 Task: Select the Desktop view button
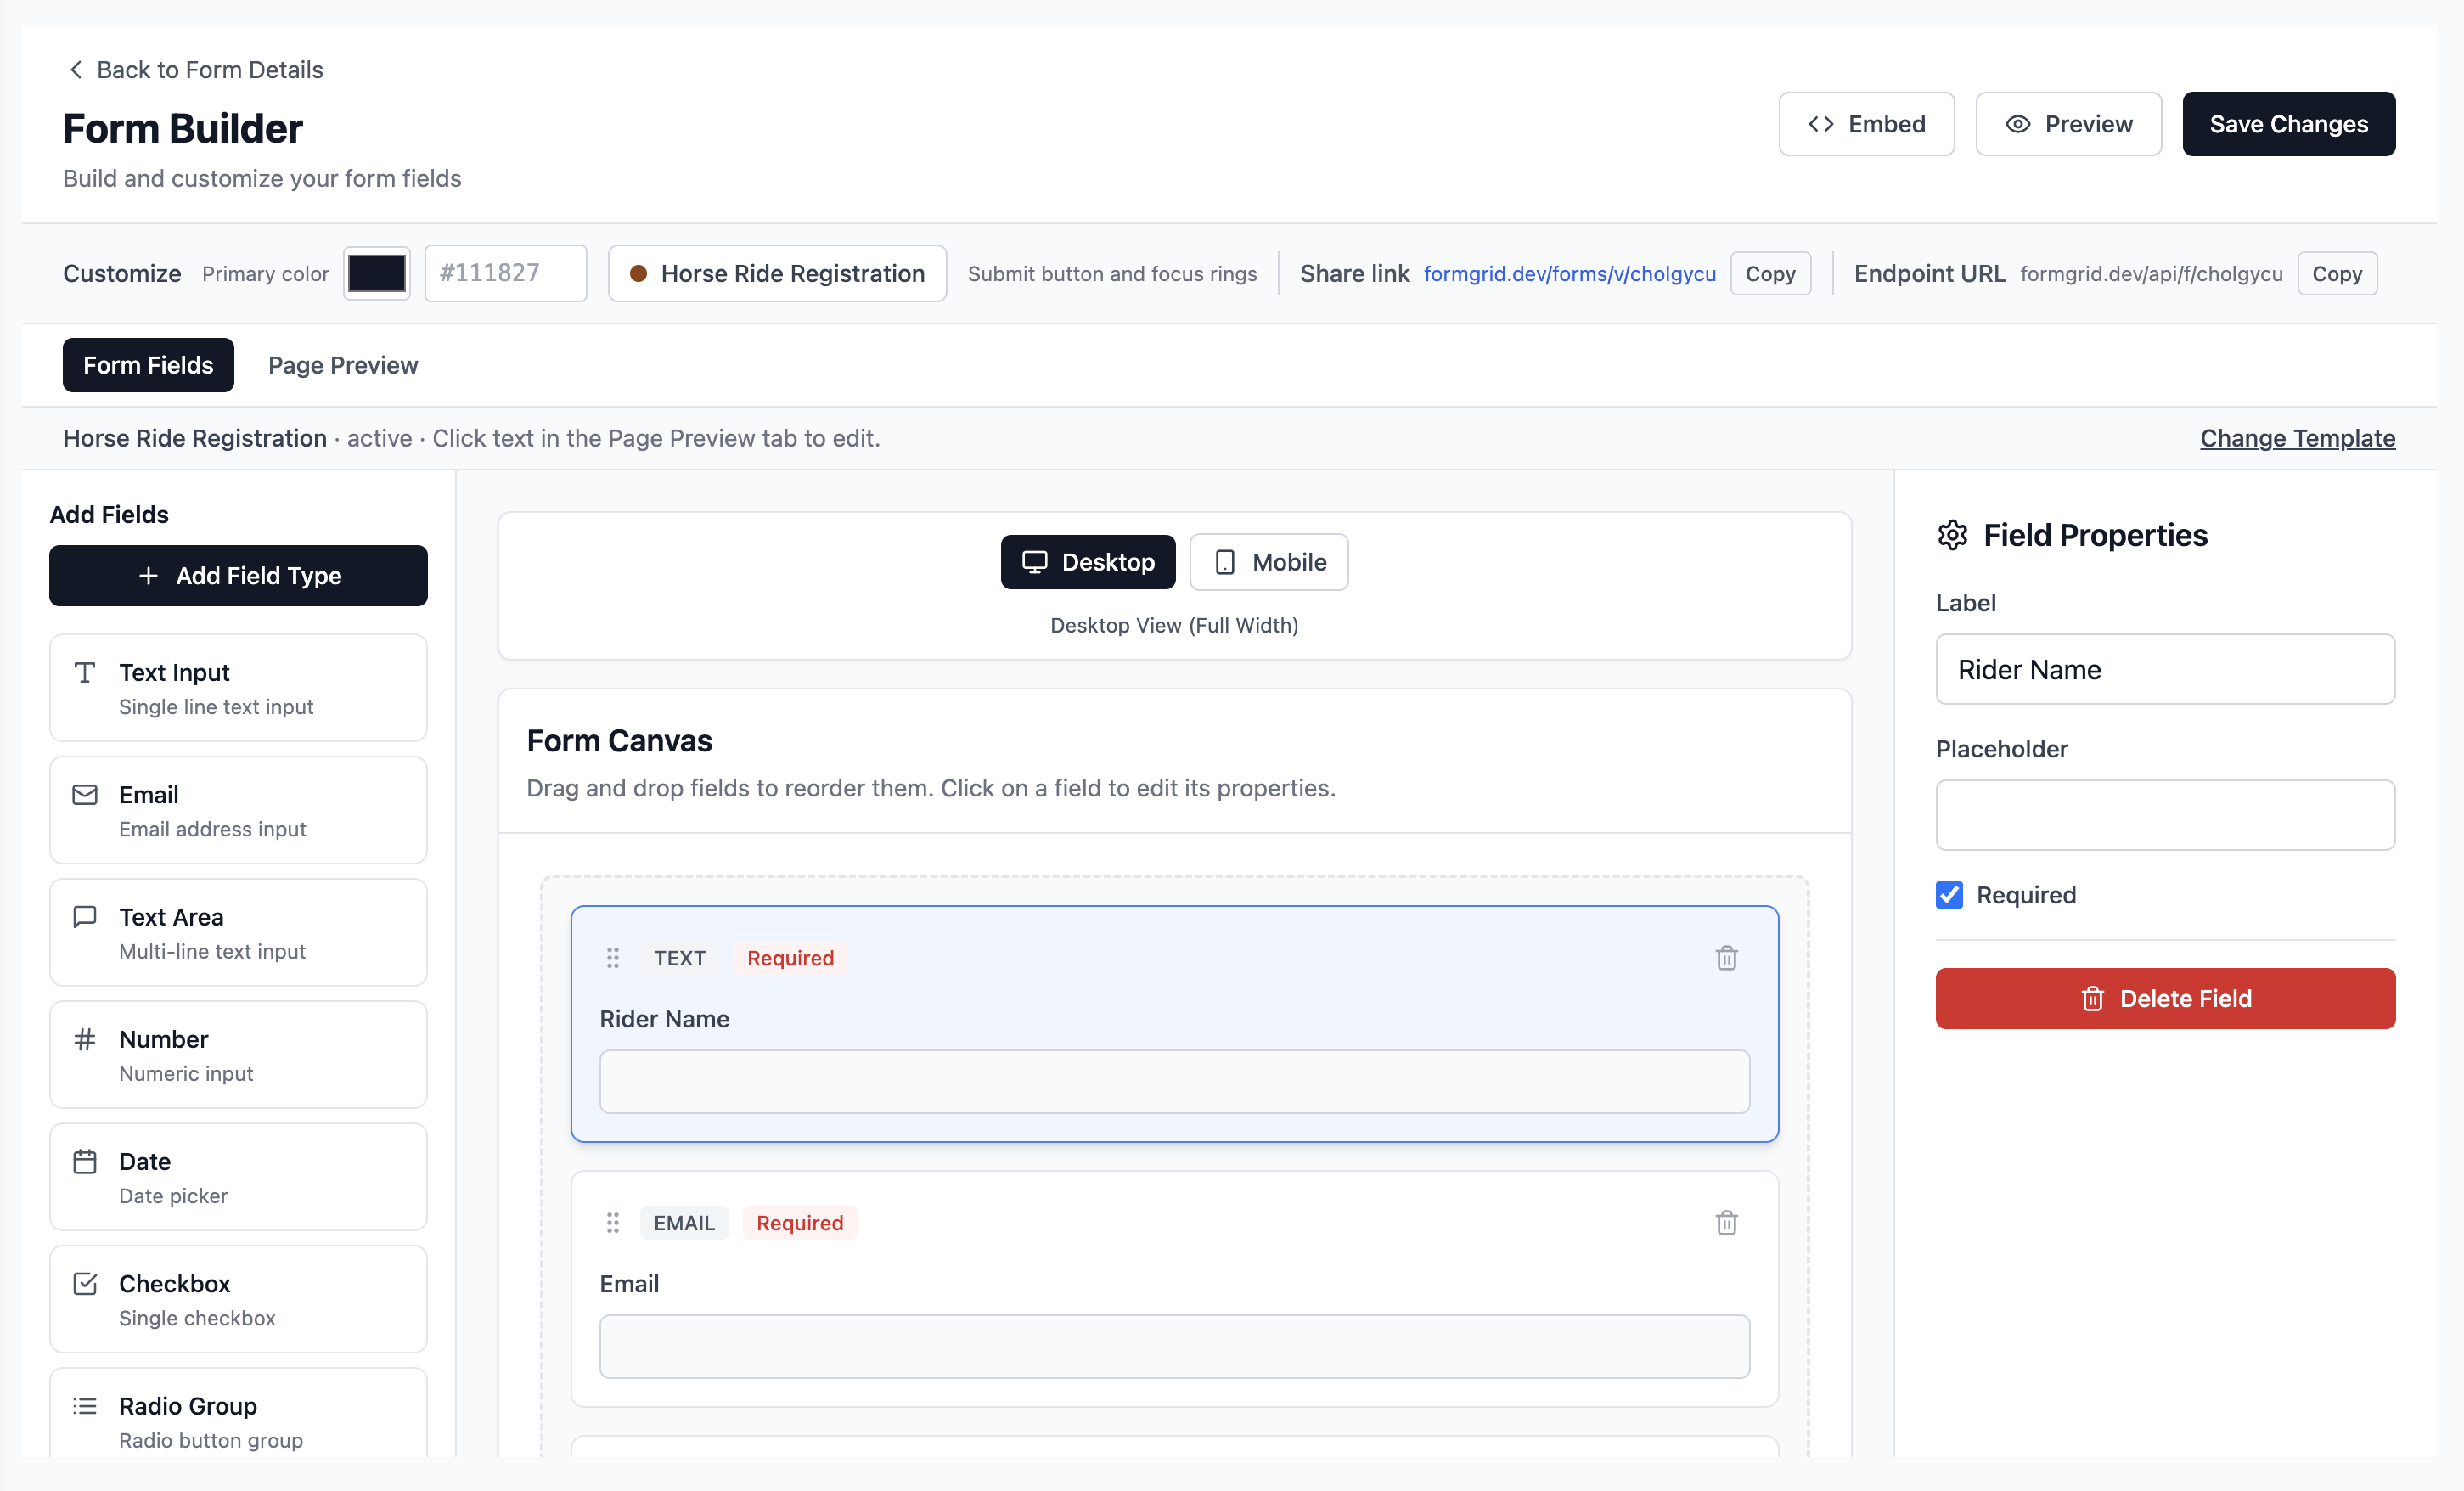click(x=1087, y=562)
